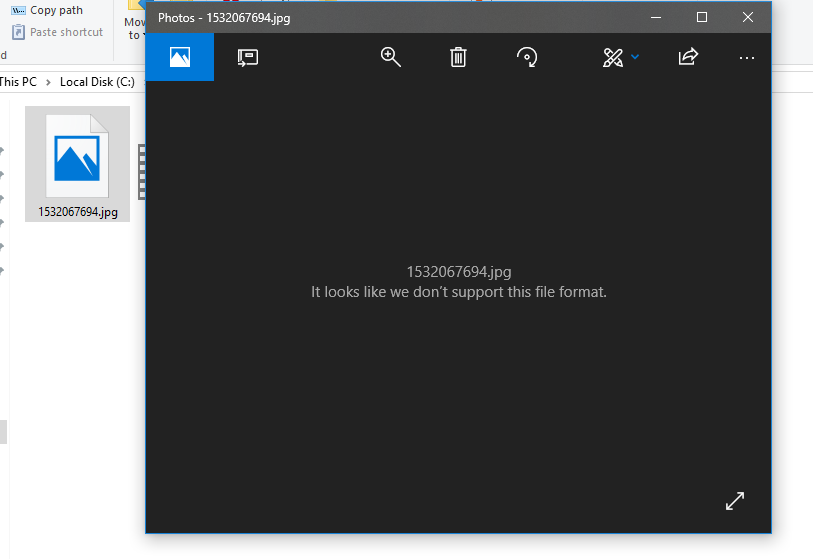Click the Paste shortcut icon in Explorer

click(x=18, y=32)
